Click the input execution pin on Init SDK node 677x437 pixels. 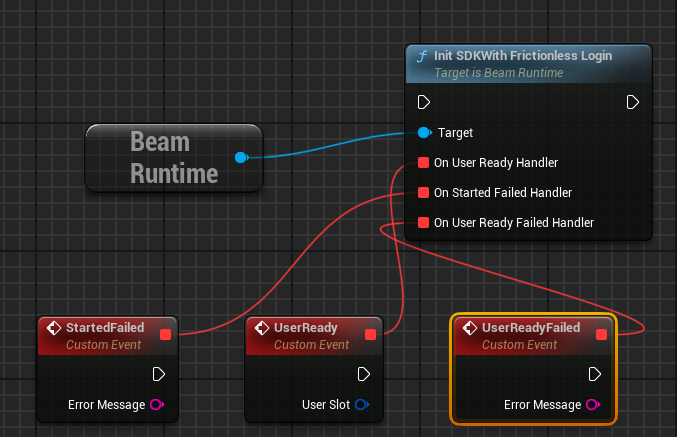(424, 102)
